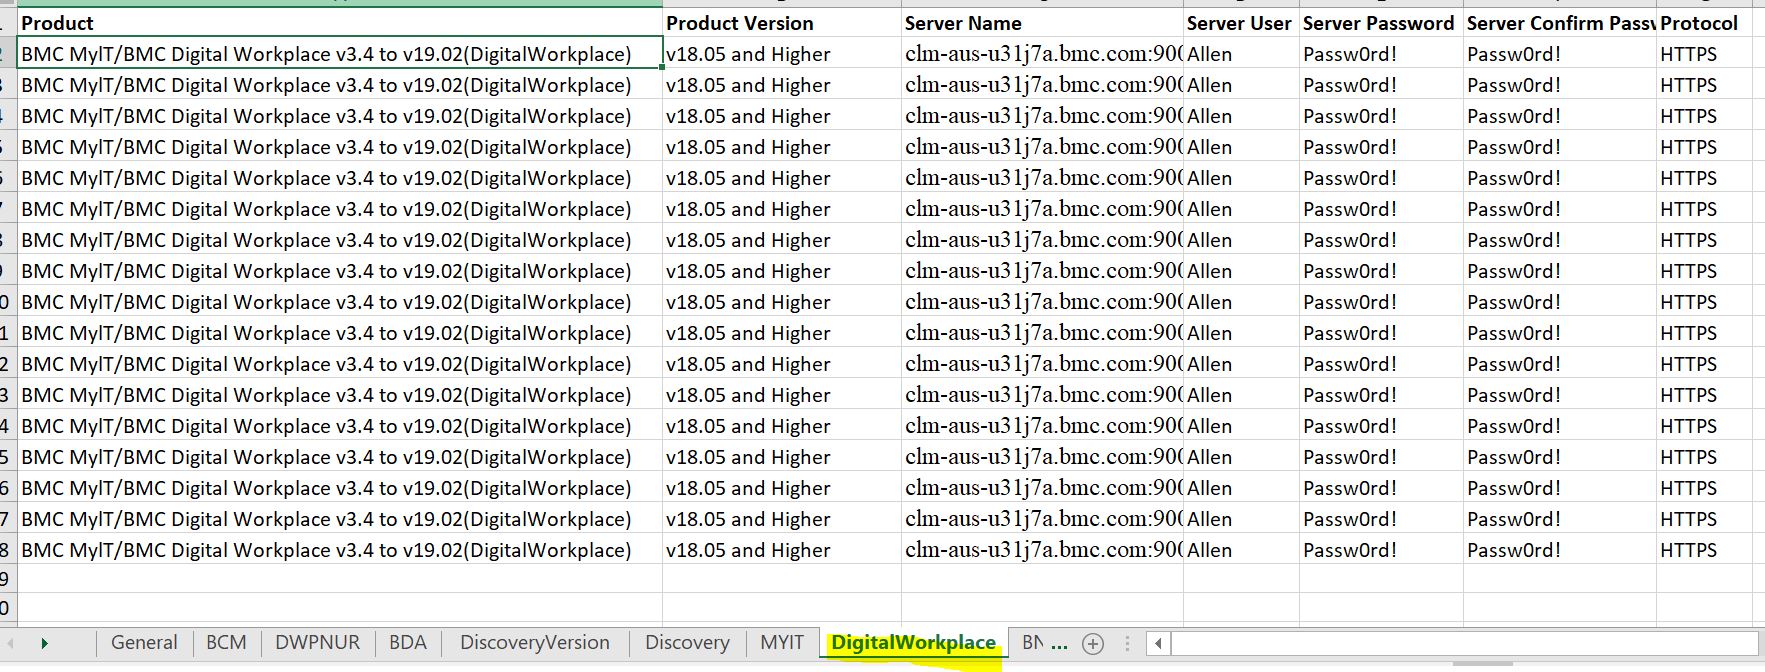Select v18.05 and Higher in first data row

point(782,54)
